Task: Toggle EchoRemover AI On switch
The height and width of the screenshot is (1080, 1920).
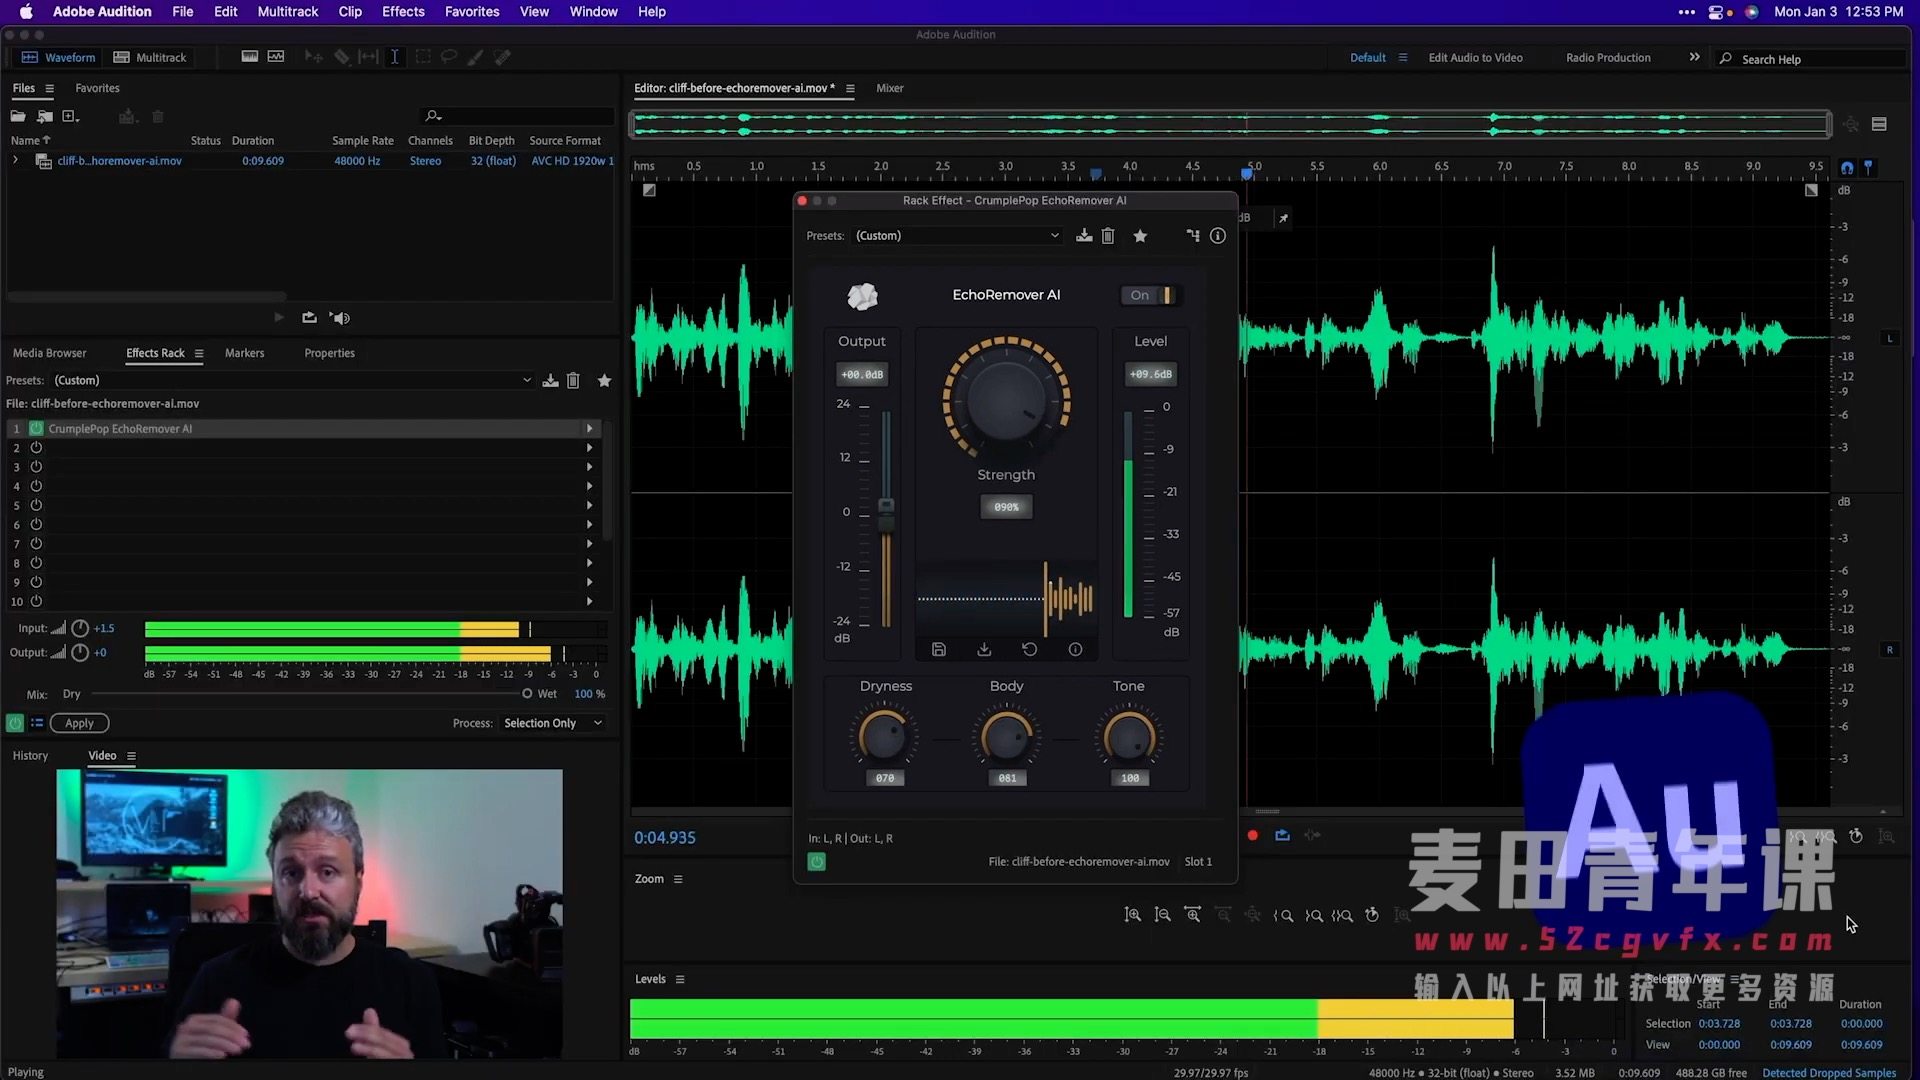Action: click(1151, 295)
